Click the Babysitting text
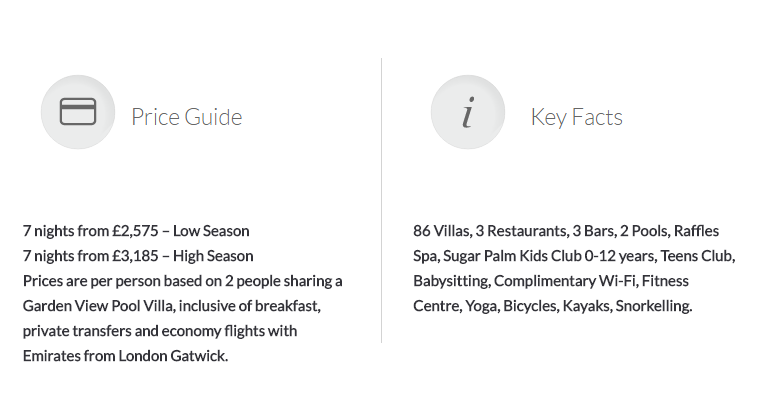The height and width of the screenshot is (418, 764). [451, 281]
